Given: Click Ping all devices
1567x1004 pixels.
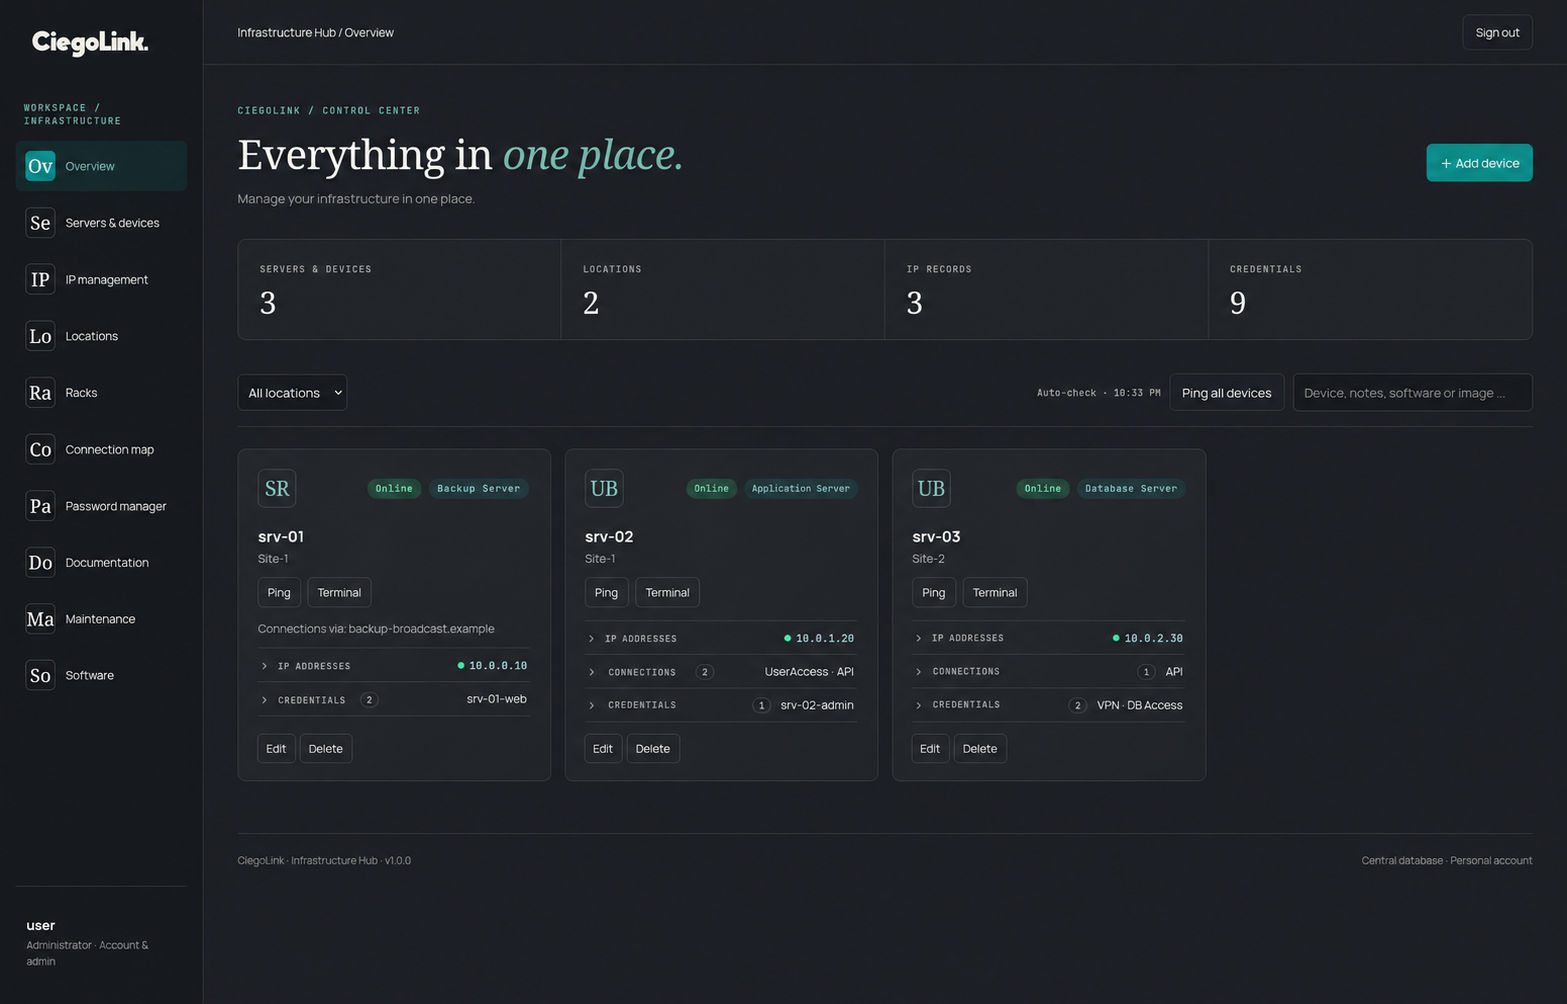Looking at the screenshot, I should (x=1226, y=393).
